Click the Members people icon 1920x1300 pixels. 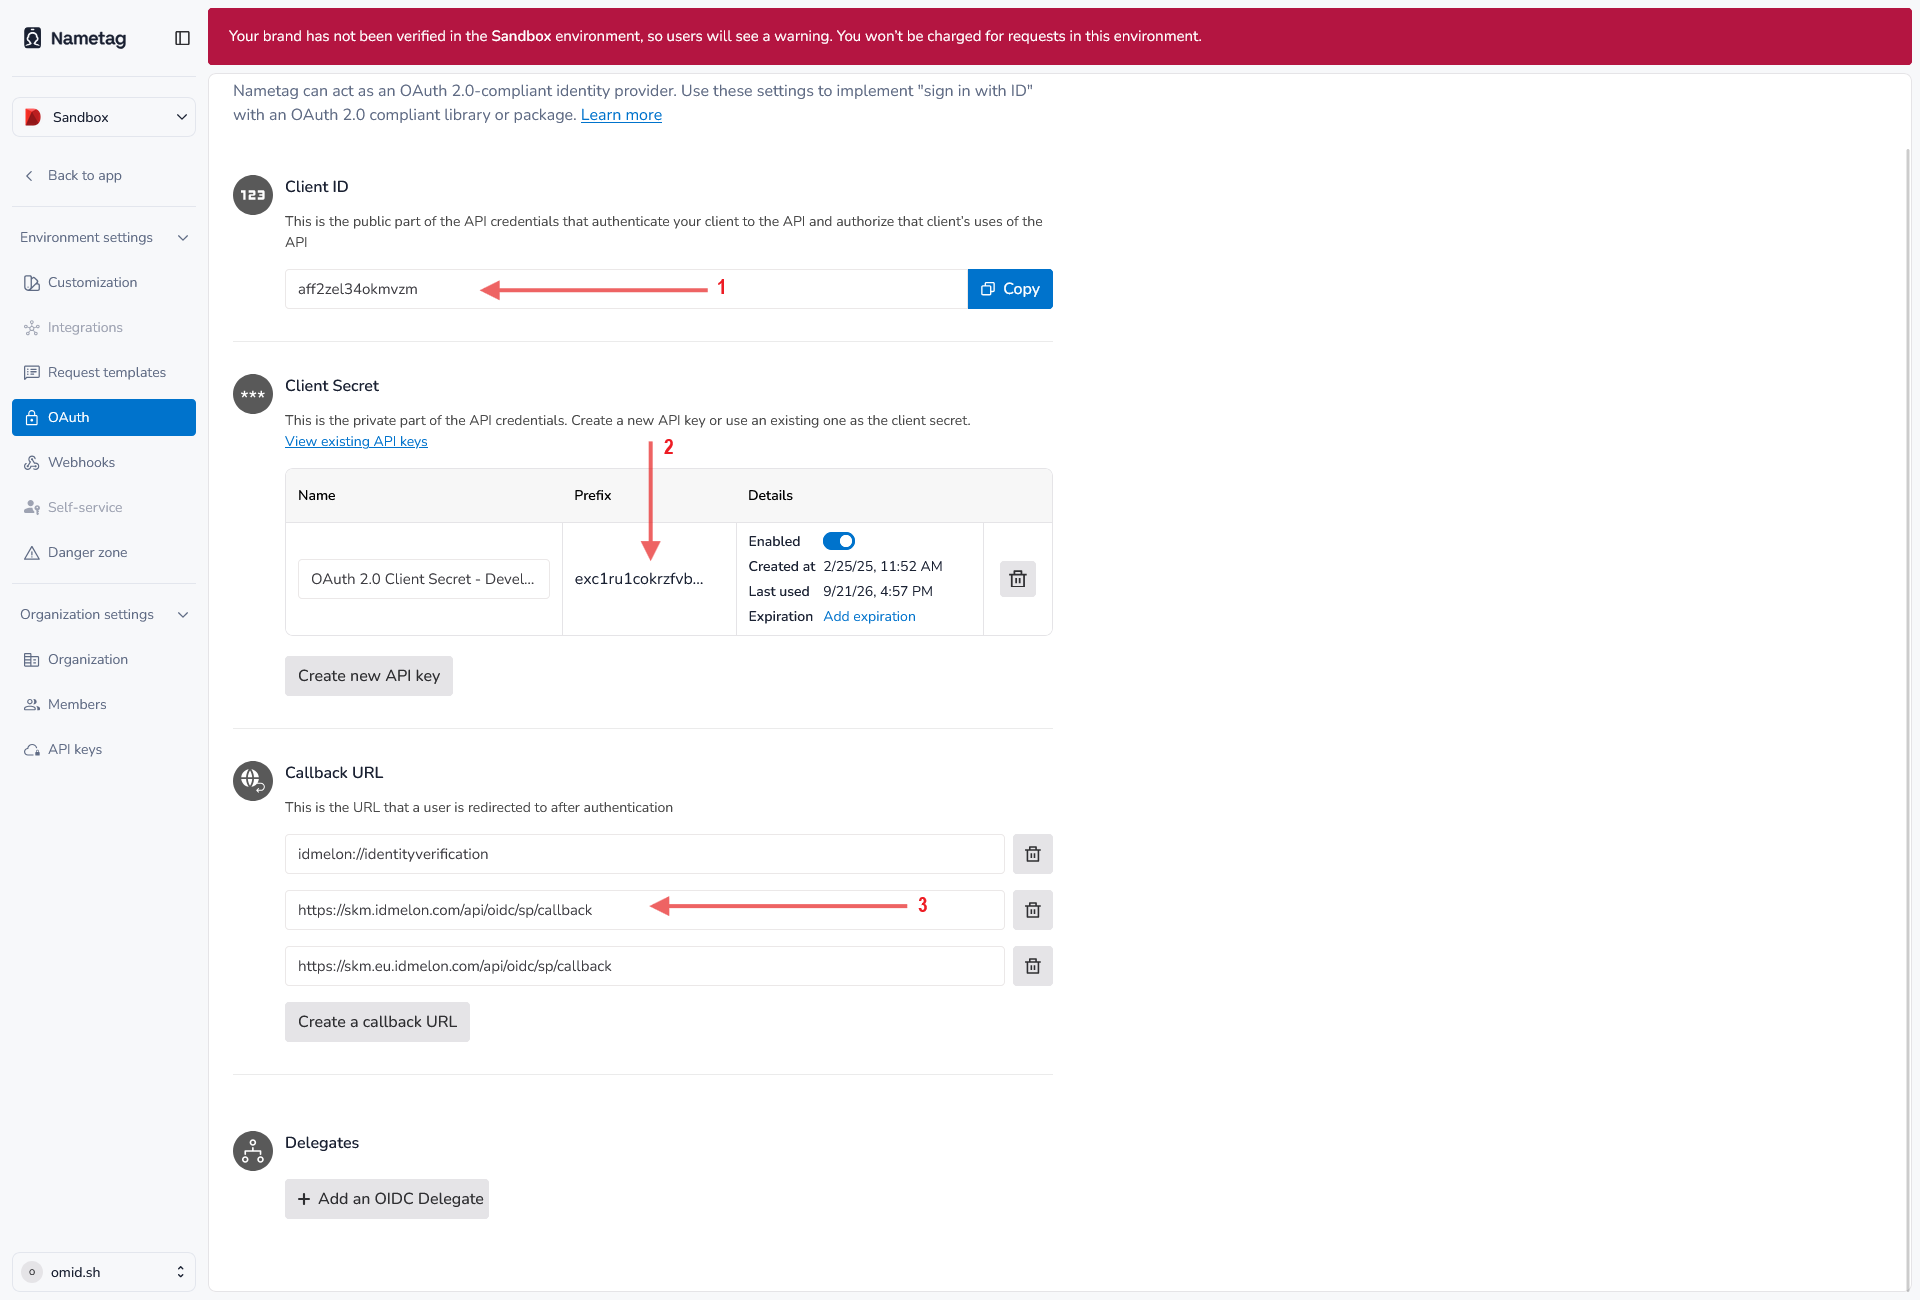(32, 704)
